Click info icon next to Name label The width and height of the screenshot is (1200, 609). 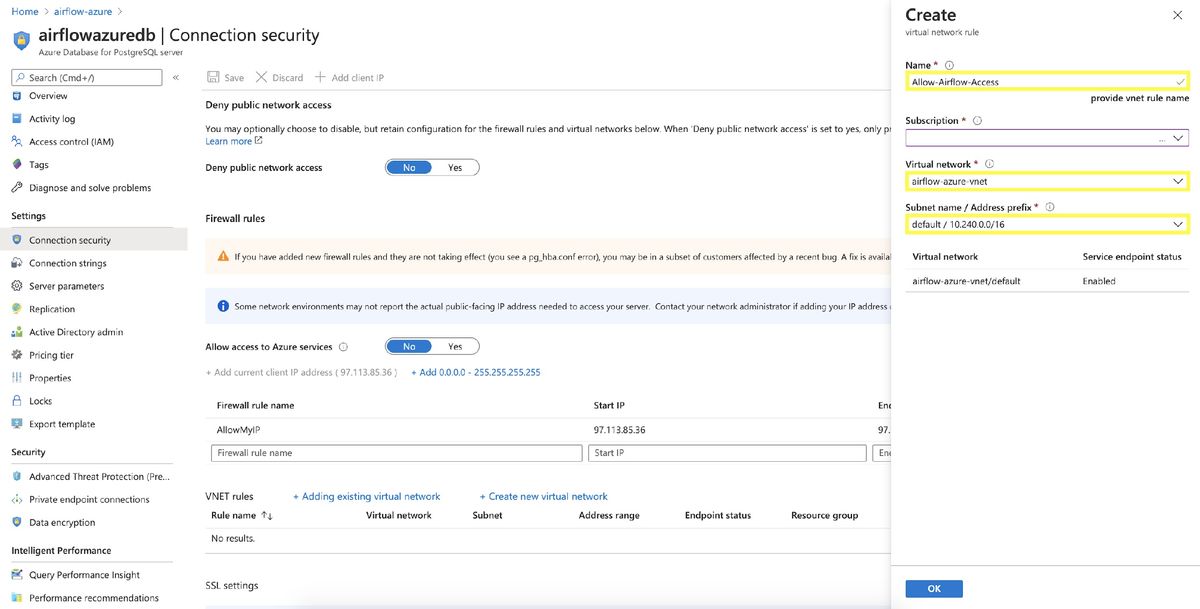[949, 65]
